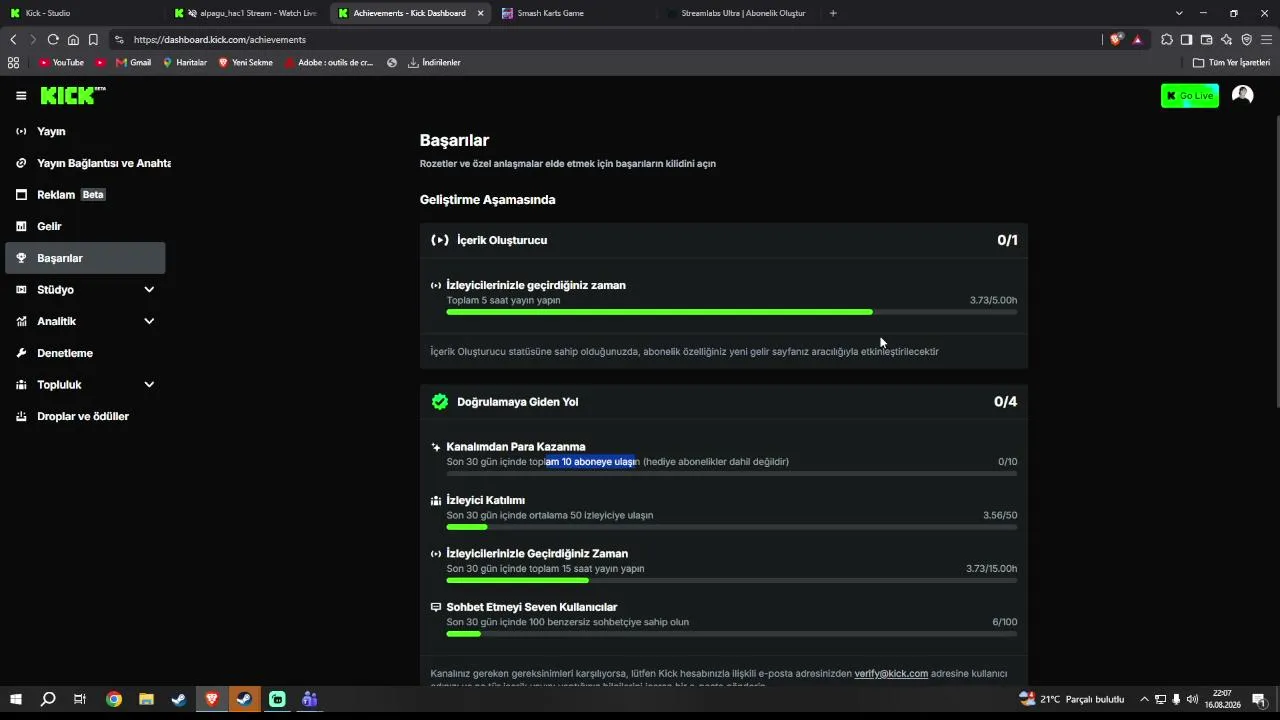The image size is (1280, 720).
Task: Open browser main menu icon
Action: pos(1267,39)
